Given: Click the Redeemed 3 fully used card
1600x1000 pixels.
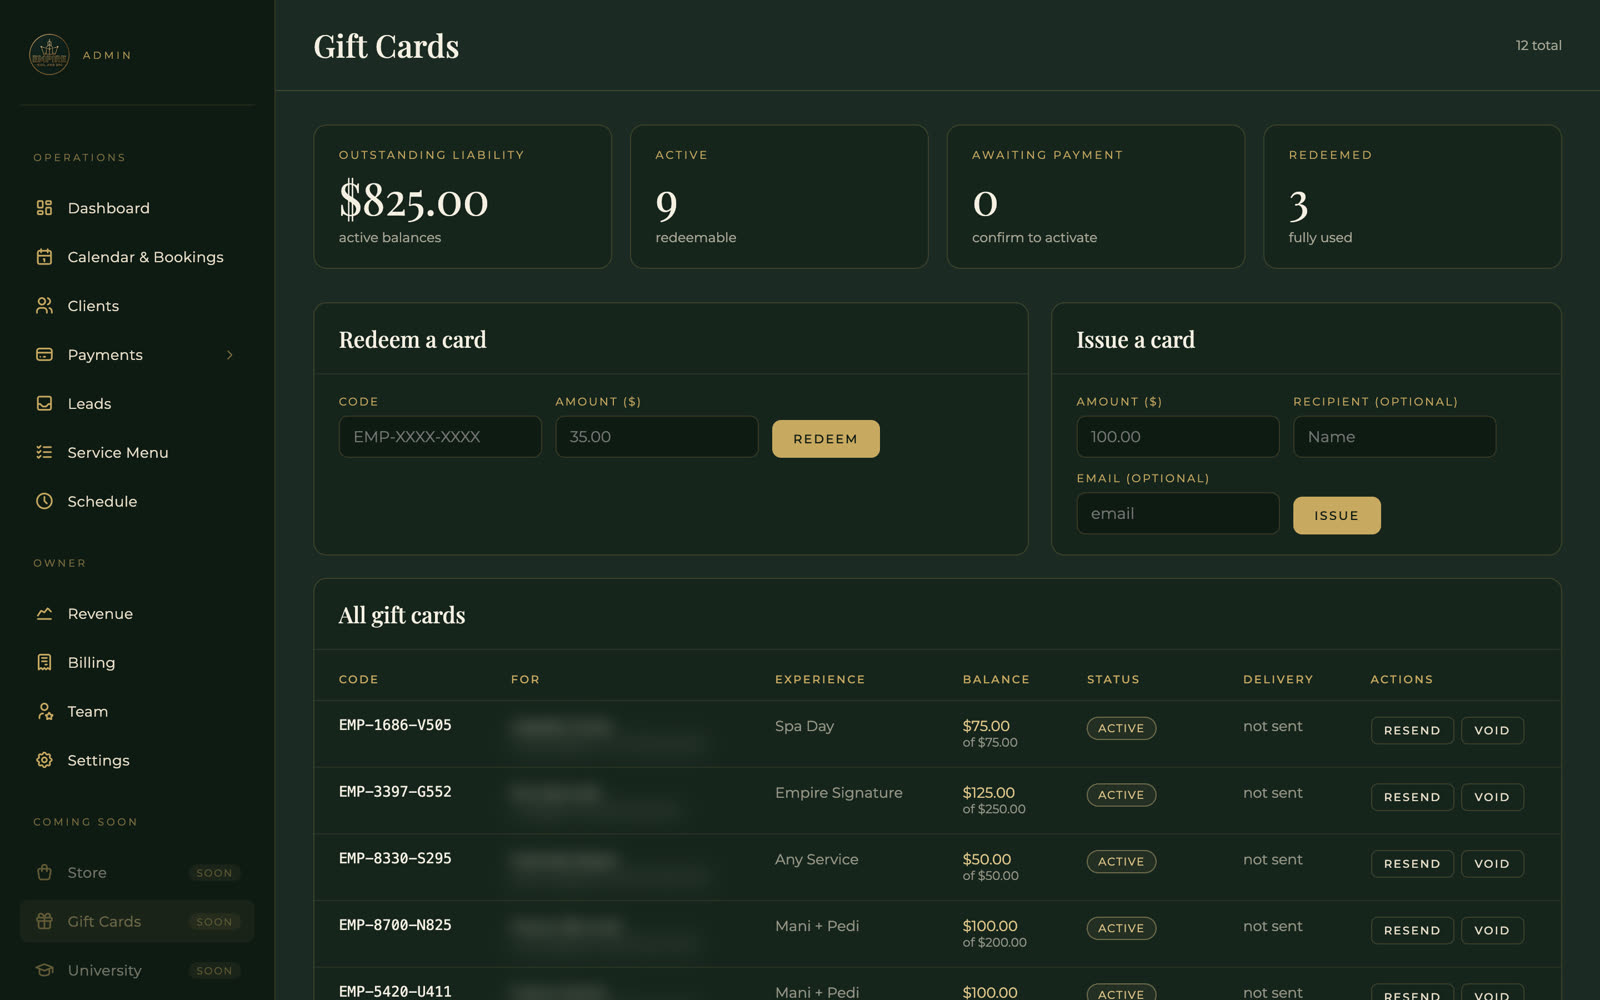Looking at the screenshot, I should [1412, 197].
